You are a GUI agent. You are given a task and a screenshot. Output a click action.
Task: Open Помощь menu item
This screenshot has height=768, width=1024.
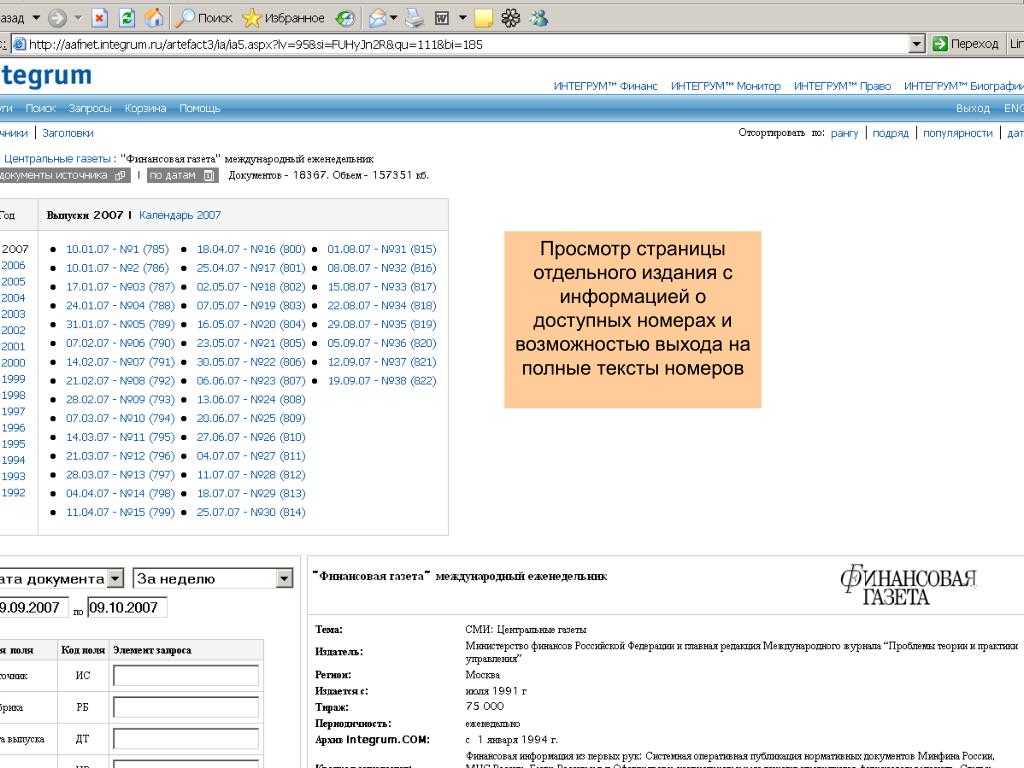click(x=200, y=108)
